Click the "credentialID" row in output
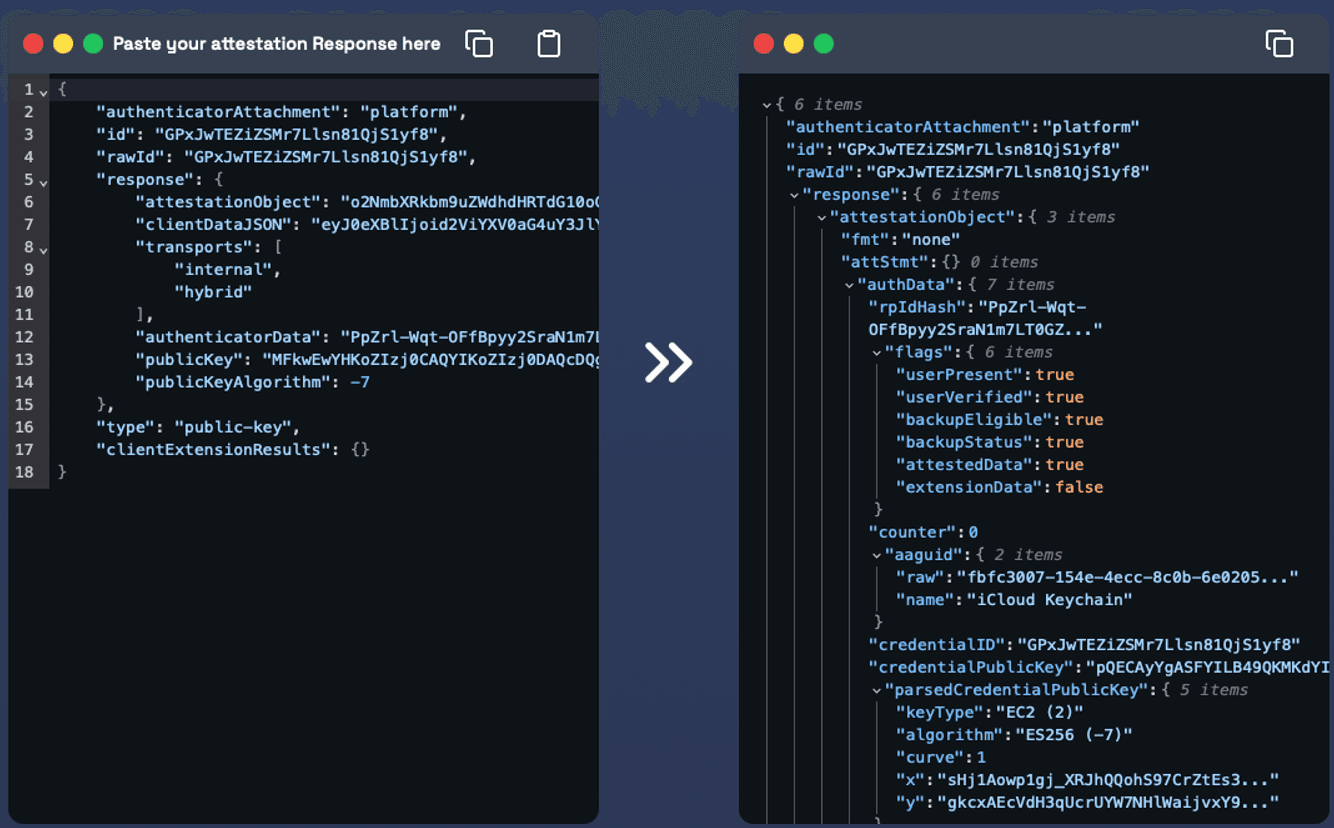Viewport: 1334px width, 828px height. point(1084,645)
